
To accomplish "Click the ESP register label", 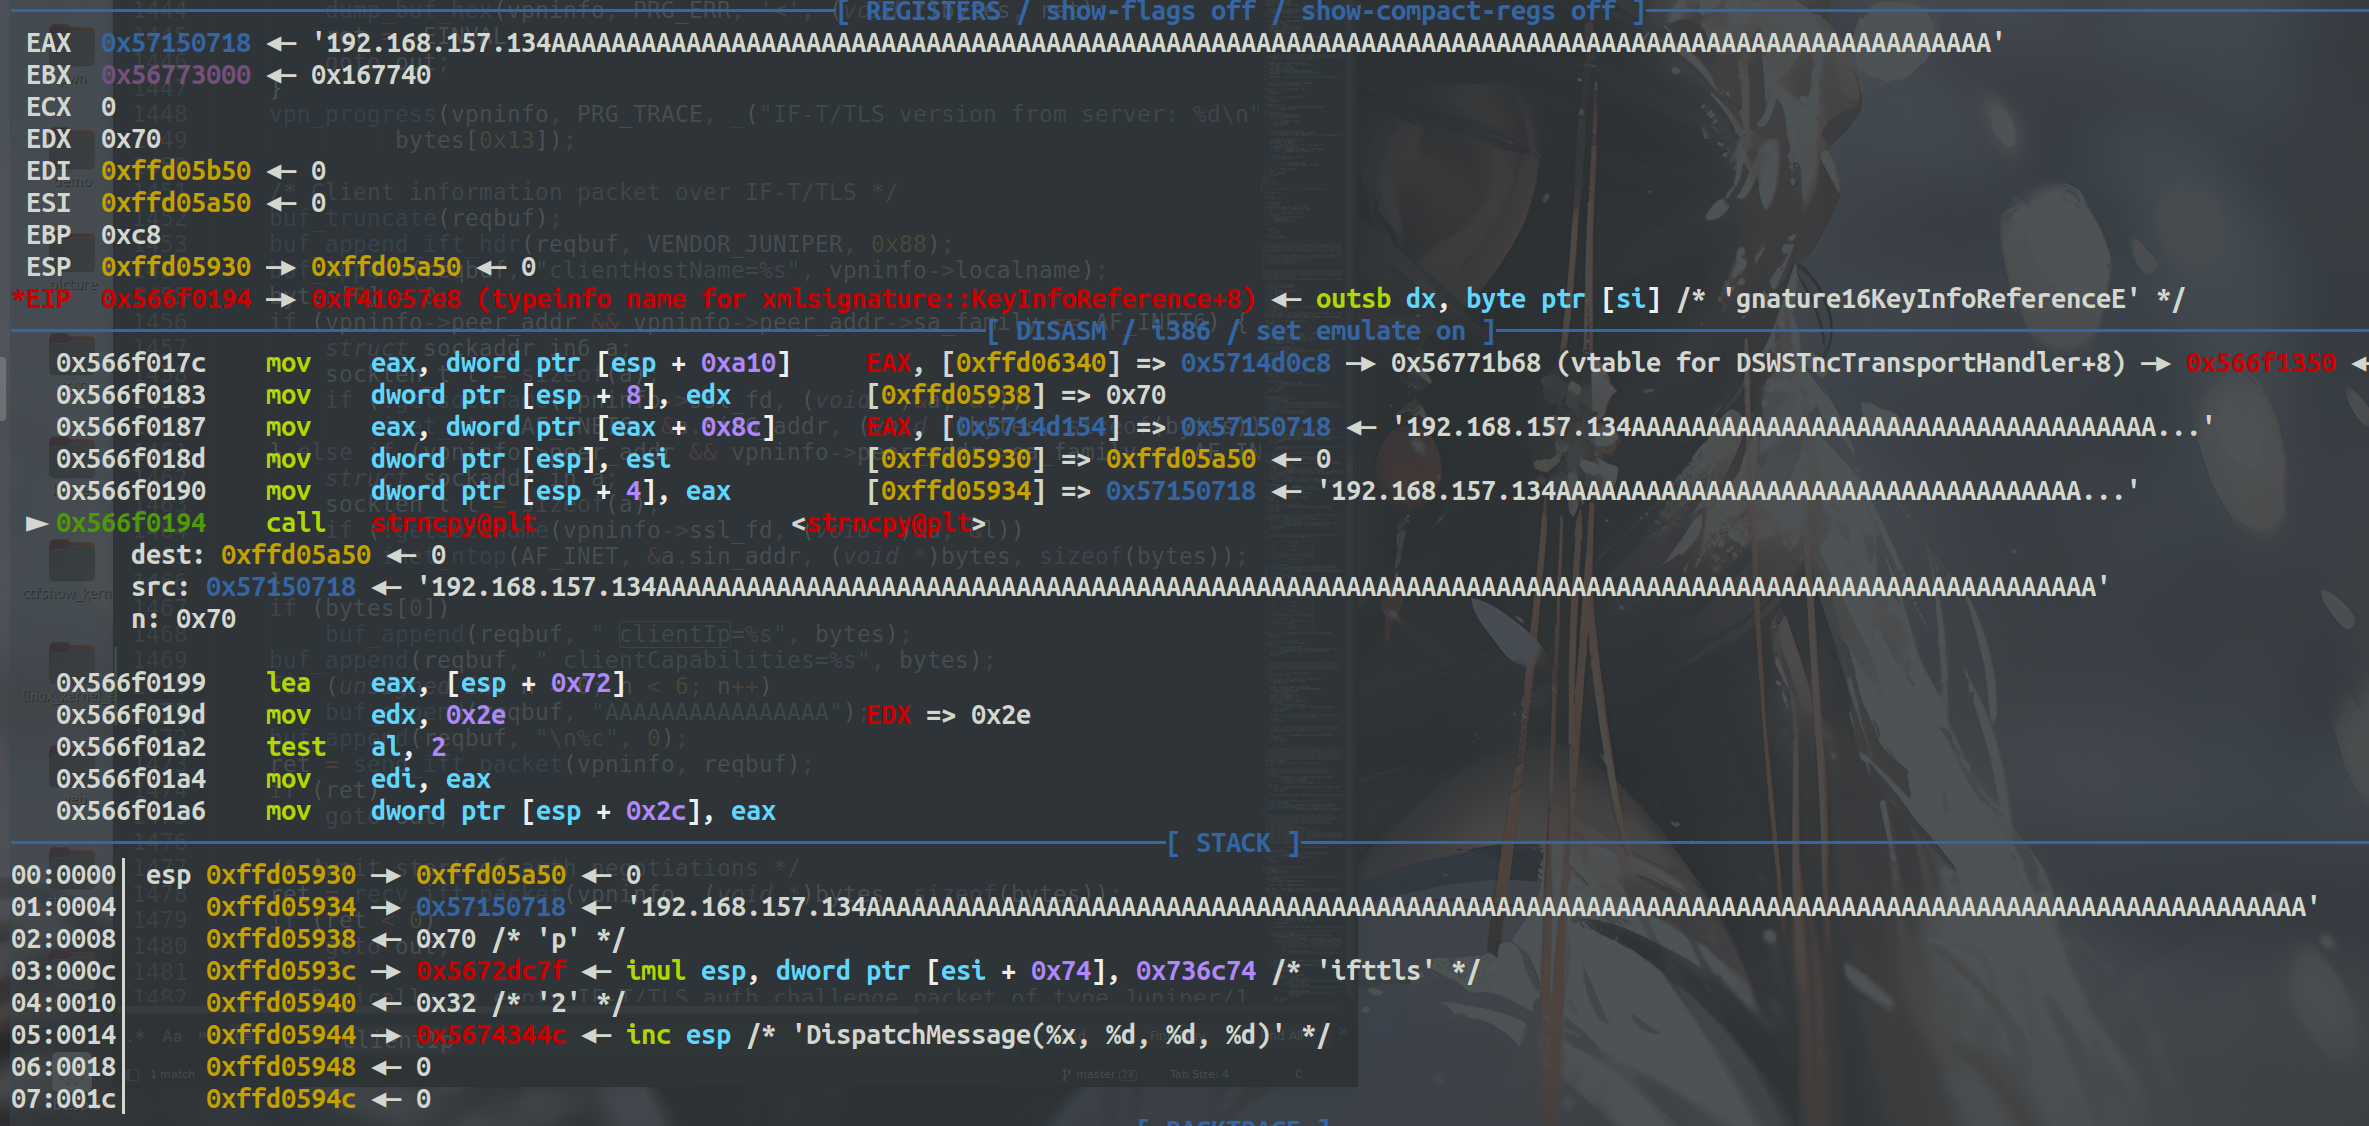I will coord(48,267).
